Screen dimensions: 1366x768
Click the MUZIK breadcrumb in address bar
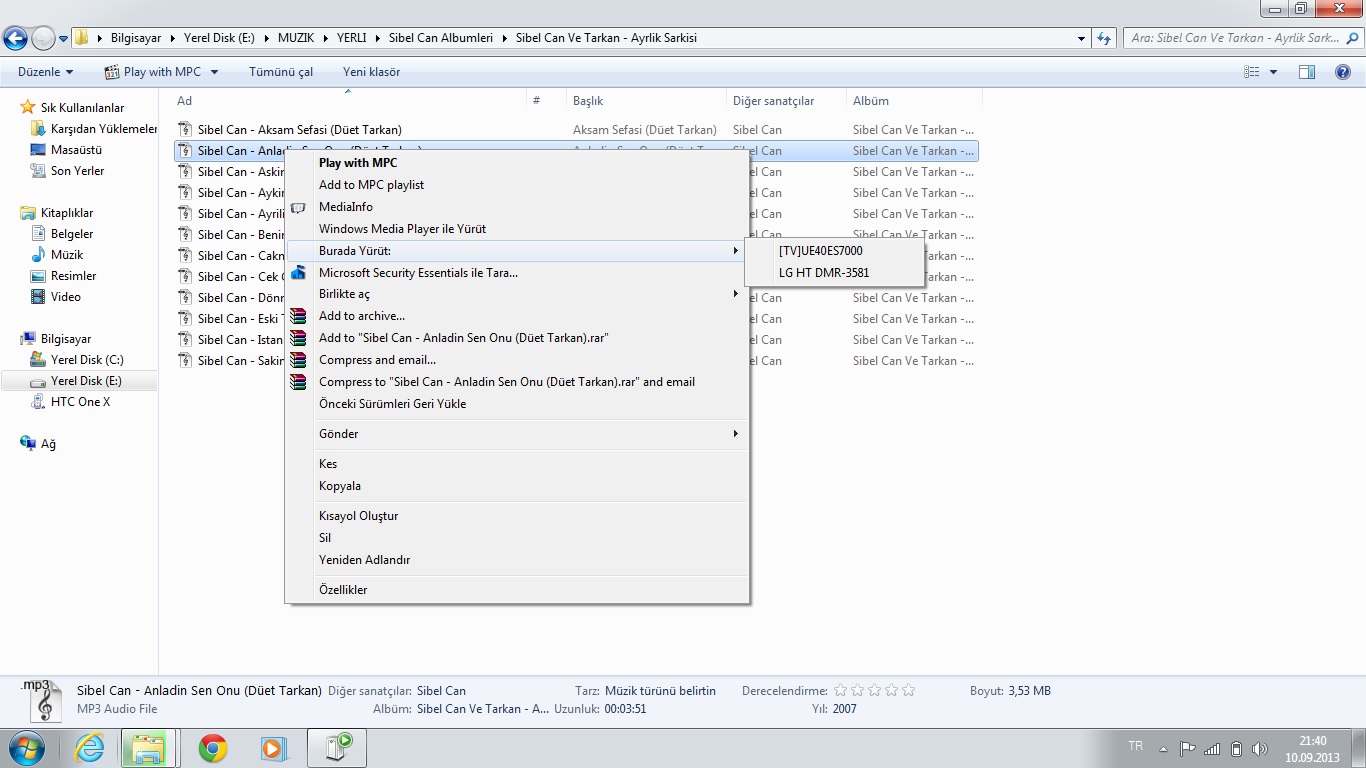click(x=296, y=38)
